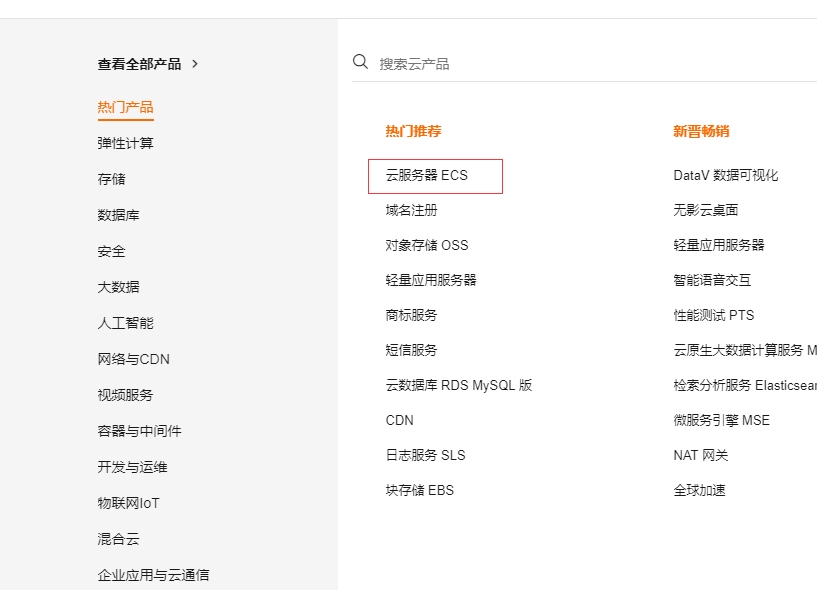
Task: Open 块存储 EBS link
Action: coord(419,490)
